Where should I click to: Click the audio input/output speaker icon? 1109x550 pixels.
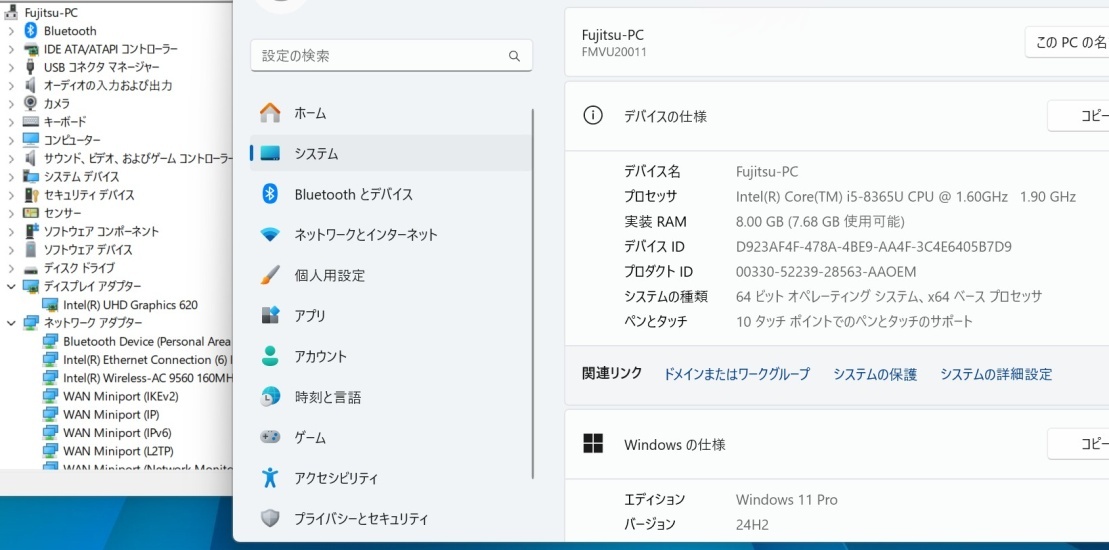pyautogui.click(x=30, y=85)
